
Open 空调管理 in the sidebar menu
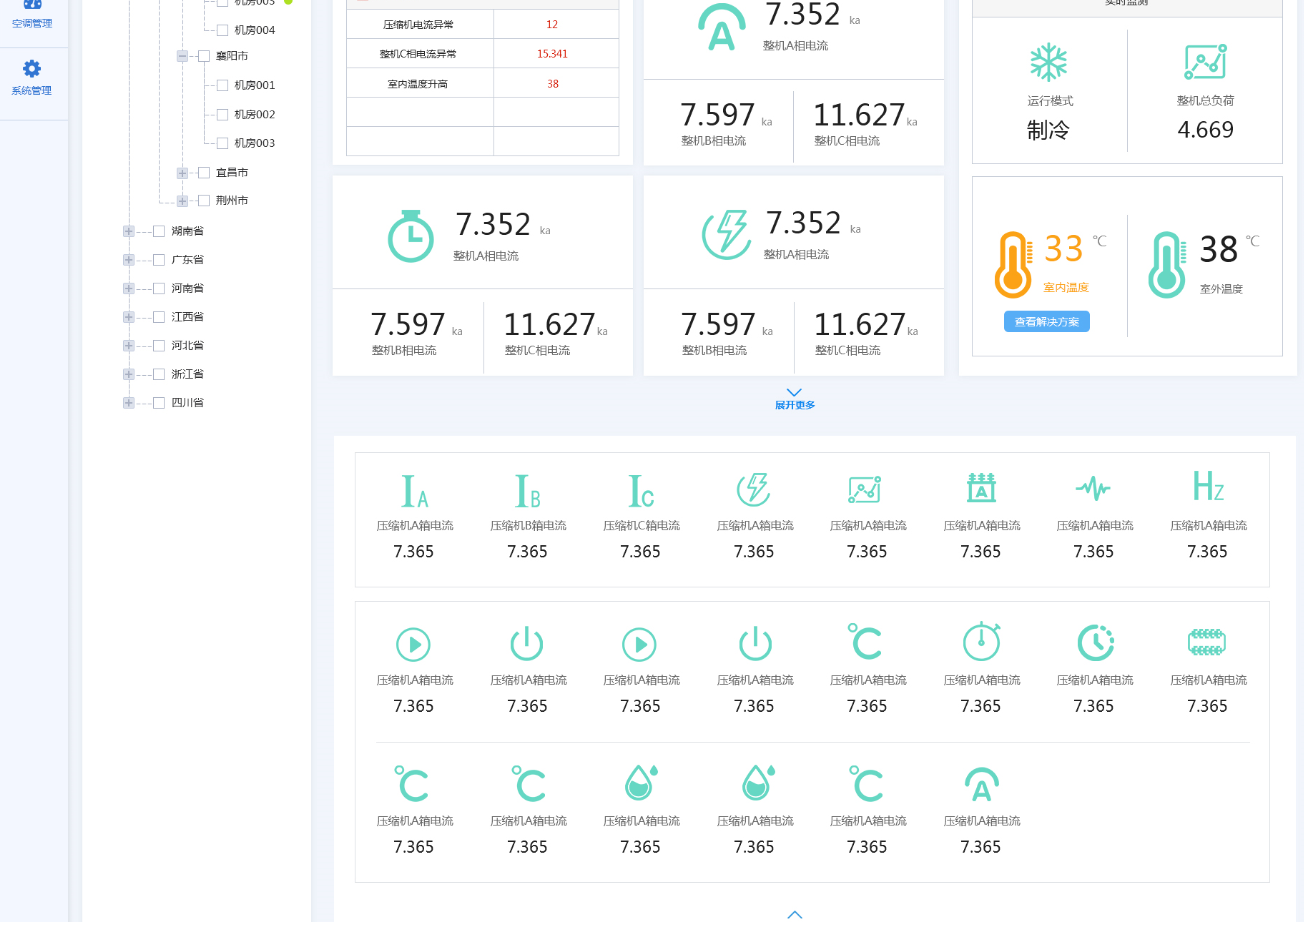point(32,14)
